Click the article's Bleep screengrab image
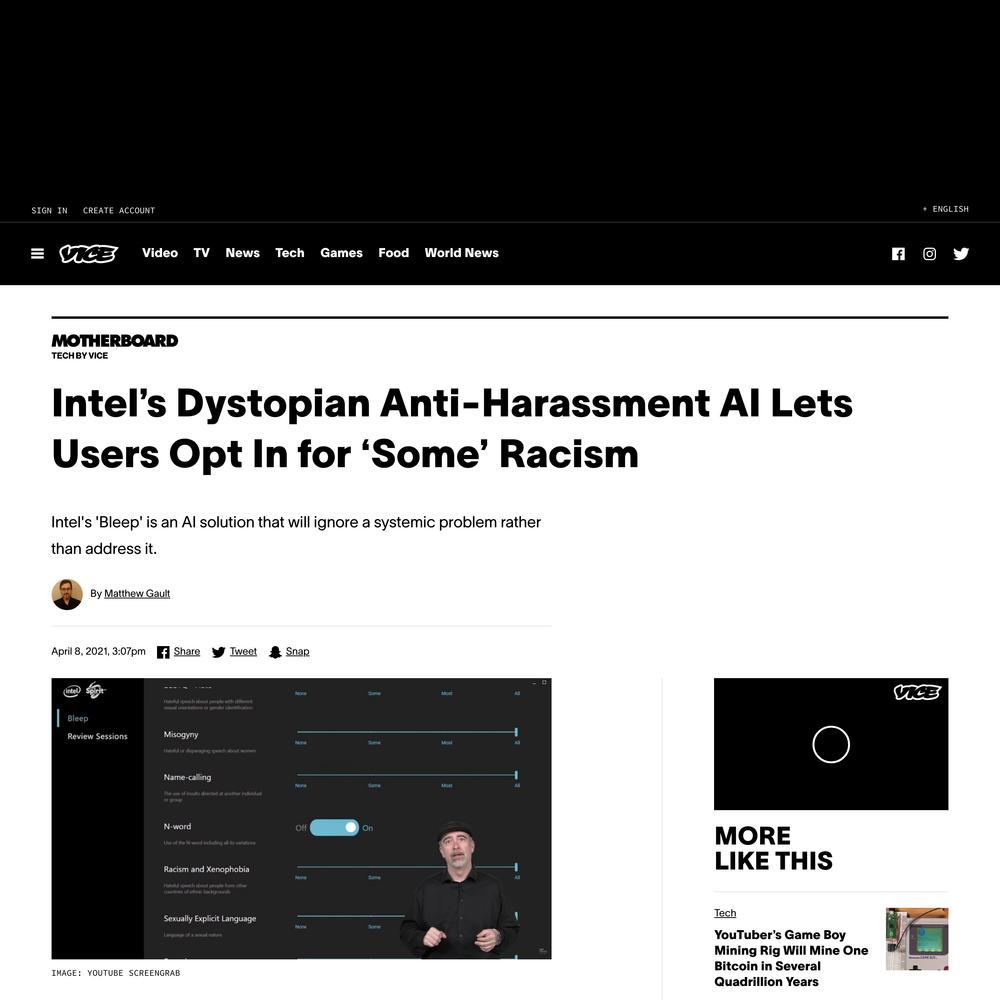The image size is (1000, 1000). click(x=302, y=819)
